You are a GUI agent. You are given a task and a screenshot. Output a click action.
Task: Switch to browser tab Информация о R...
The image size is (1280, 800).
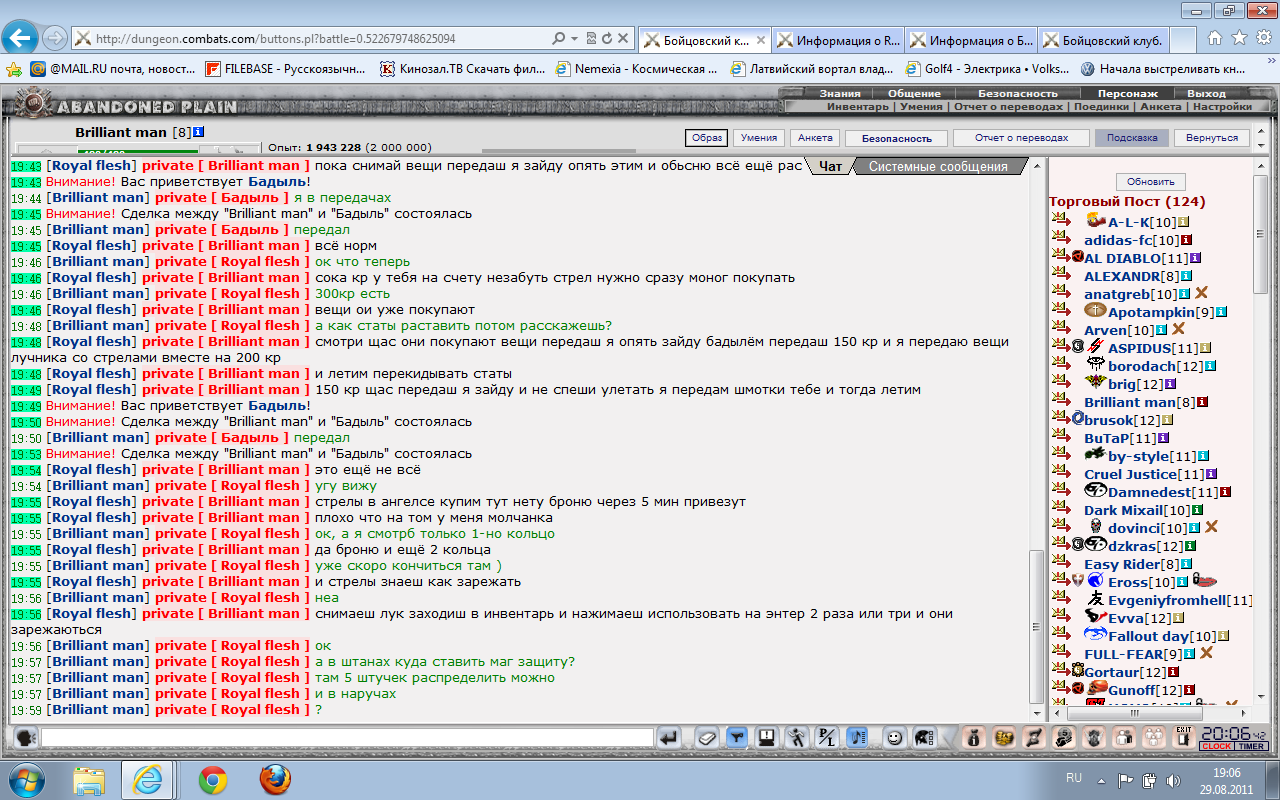(839, 41)
